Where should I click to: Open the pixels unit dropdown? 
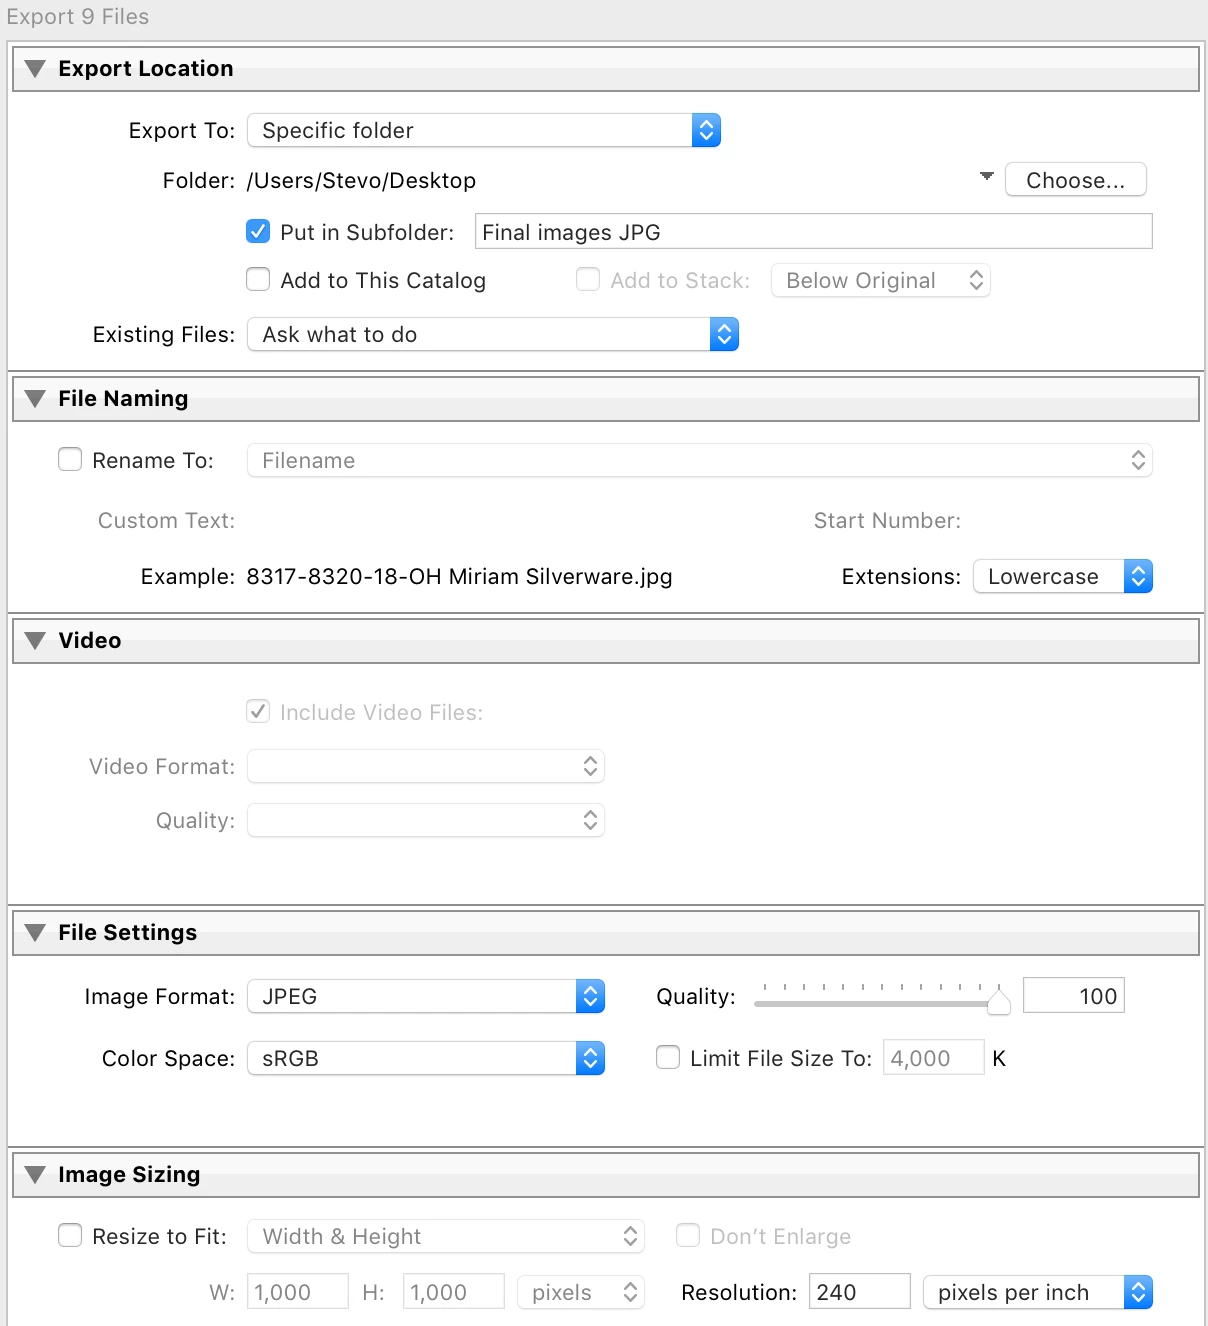point(581,1292)
